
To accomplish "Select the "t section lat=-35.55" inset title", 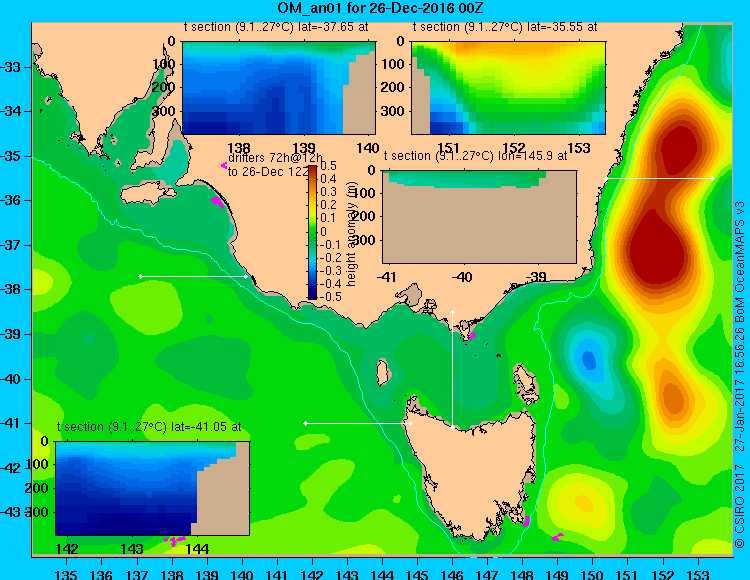I will [505, 27].
